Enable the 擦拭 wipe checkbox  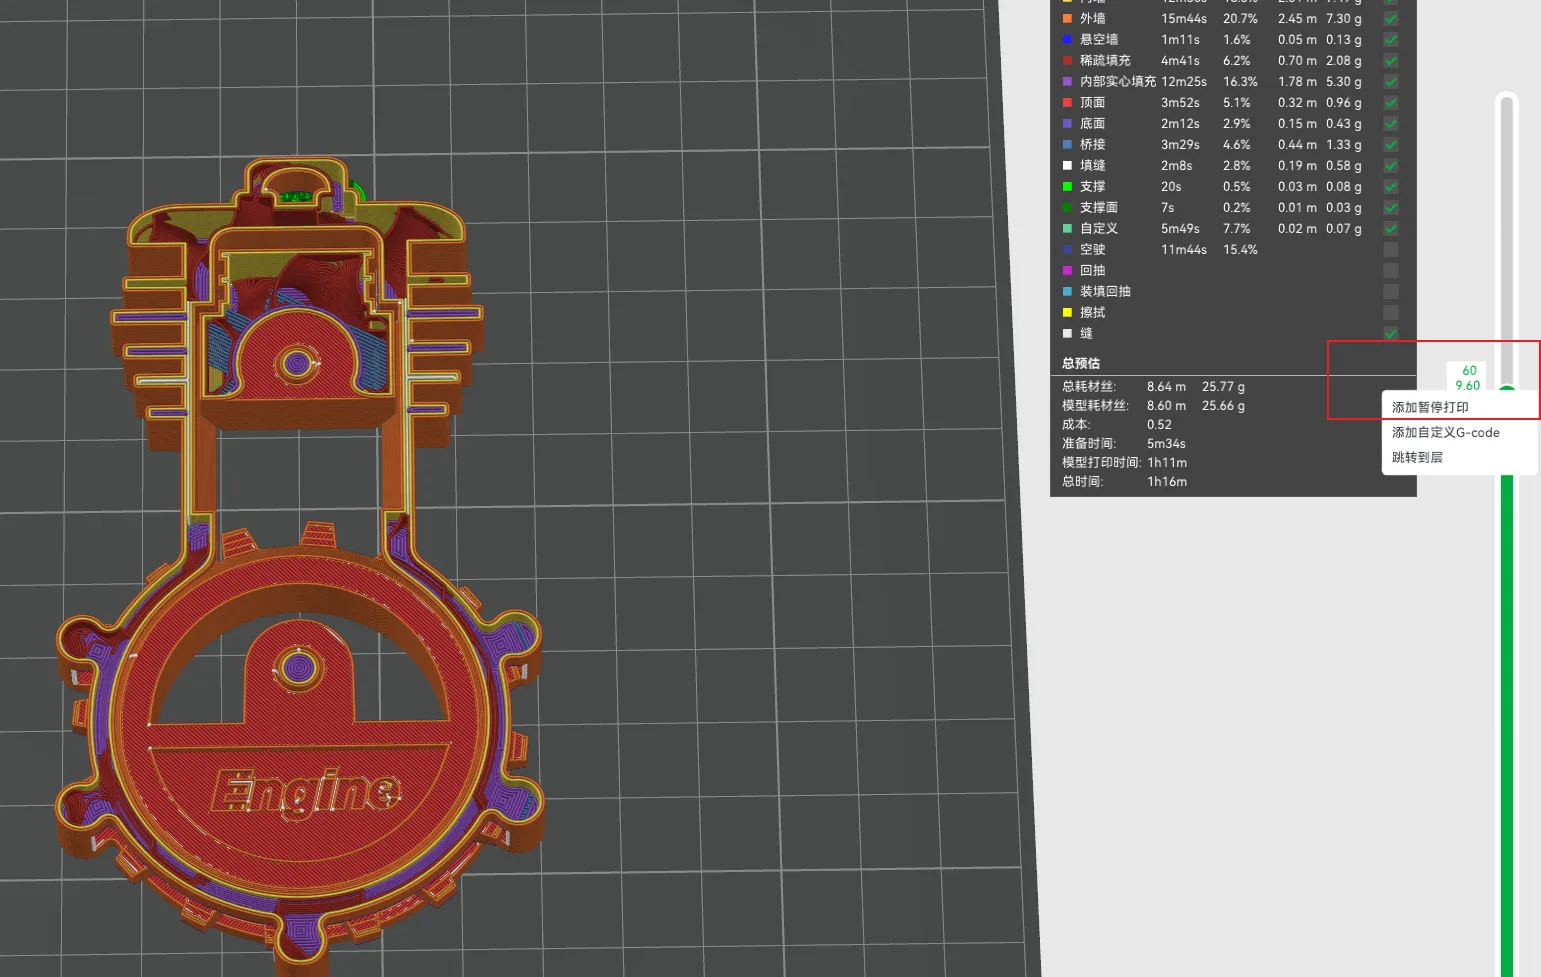pyautogui.click(x=1390, y=312)
